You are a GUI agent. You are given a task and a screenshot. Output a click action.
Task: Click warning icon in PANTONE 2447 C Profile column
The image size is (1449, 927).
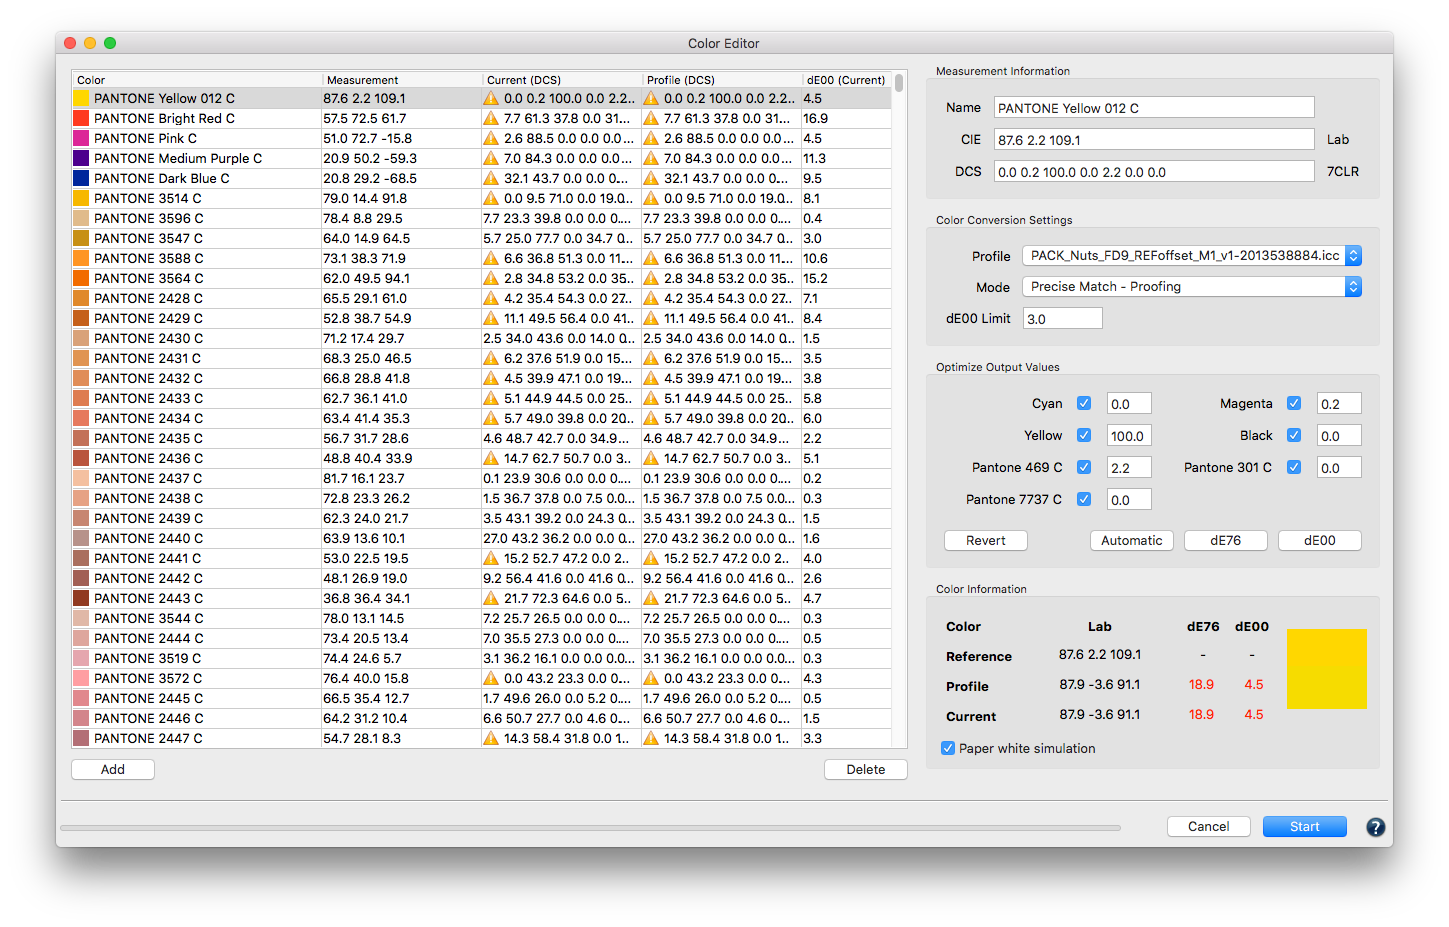[651, 738]
